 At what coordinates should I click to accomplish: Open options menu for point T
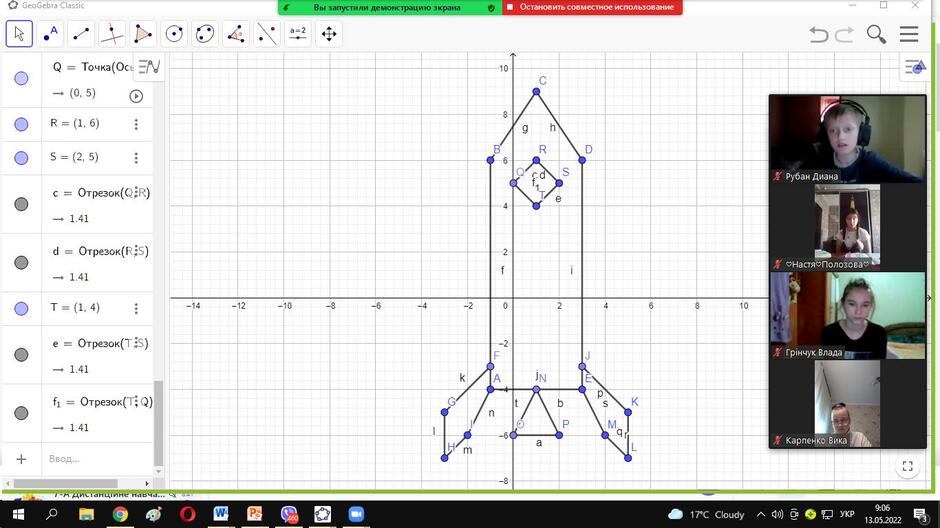(136, 308)
